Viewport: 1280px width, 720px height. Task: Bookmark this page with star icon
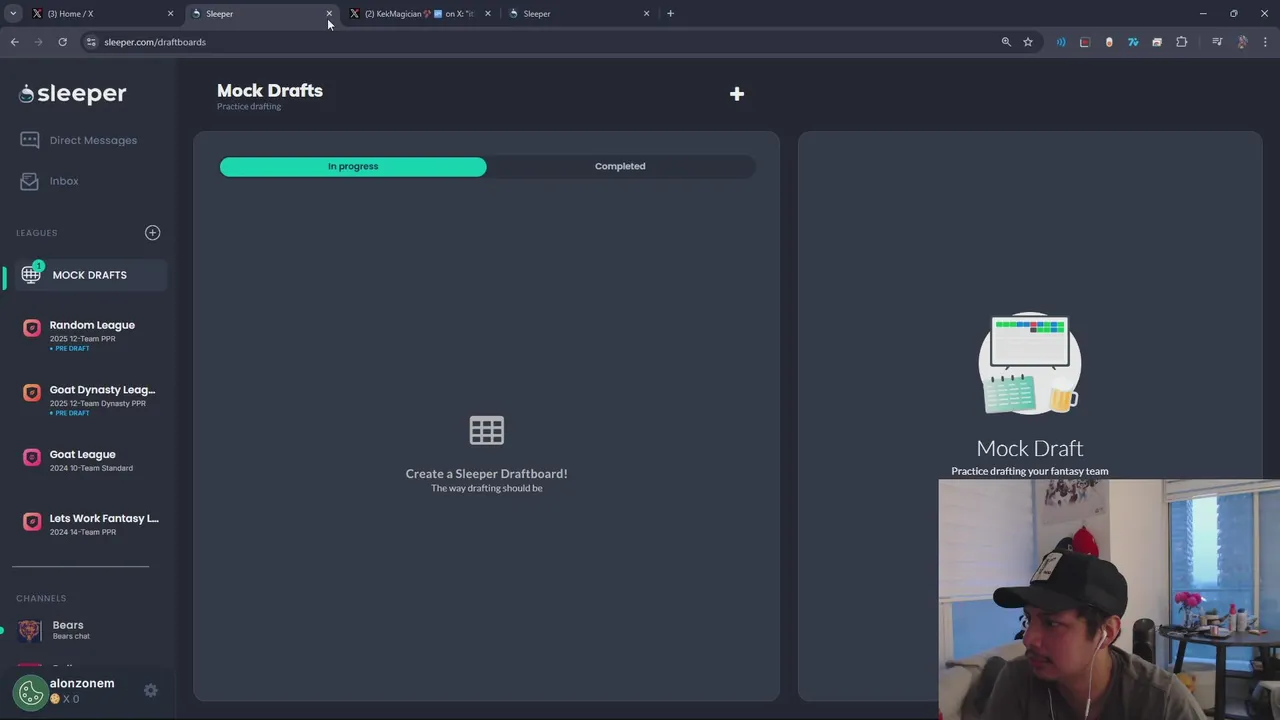tap(1028, 42)
